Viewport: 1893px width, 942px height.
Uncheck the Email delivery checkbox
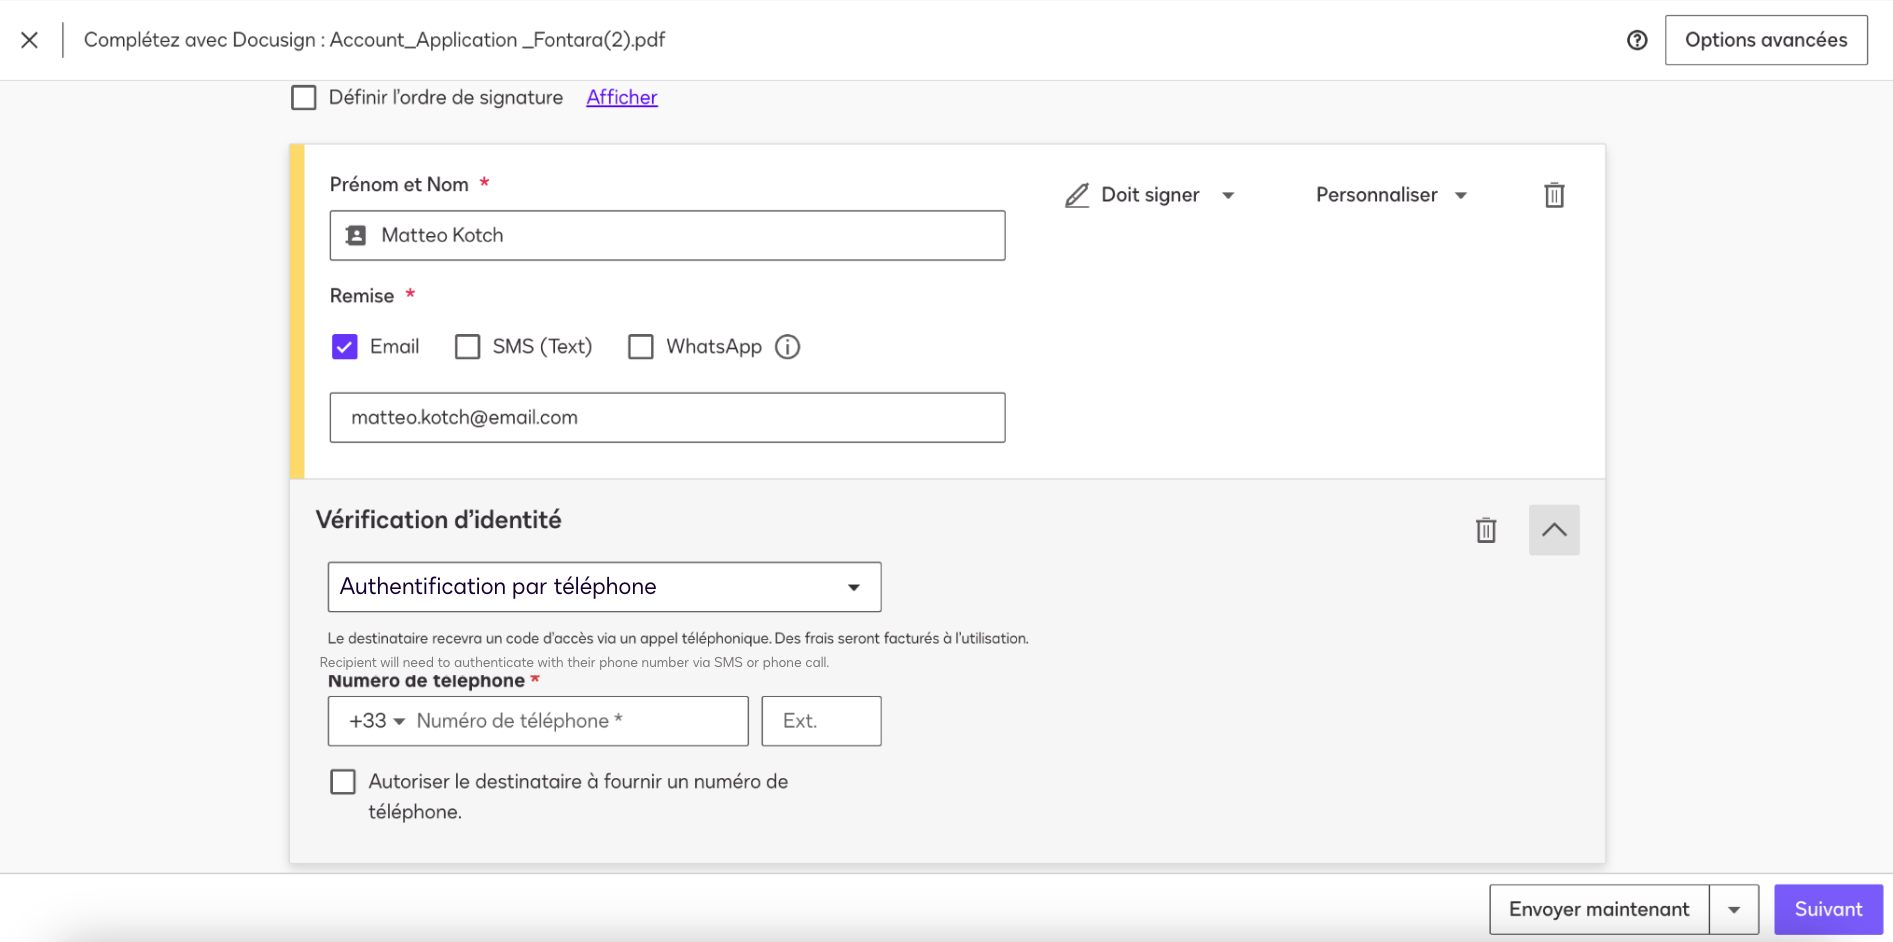point(345,347)
